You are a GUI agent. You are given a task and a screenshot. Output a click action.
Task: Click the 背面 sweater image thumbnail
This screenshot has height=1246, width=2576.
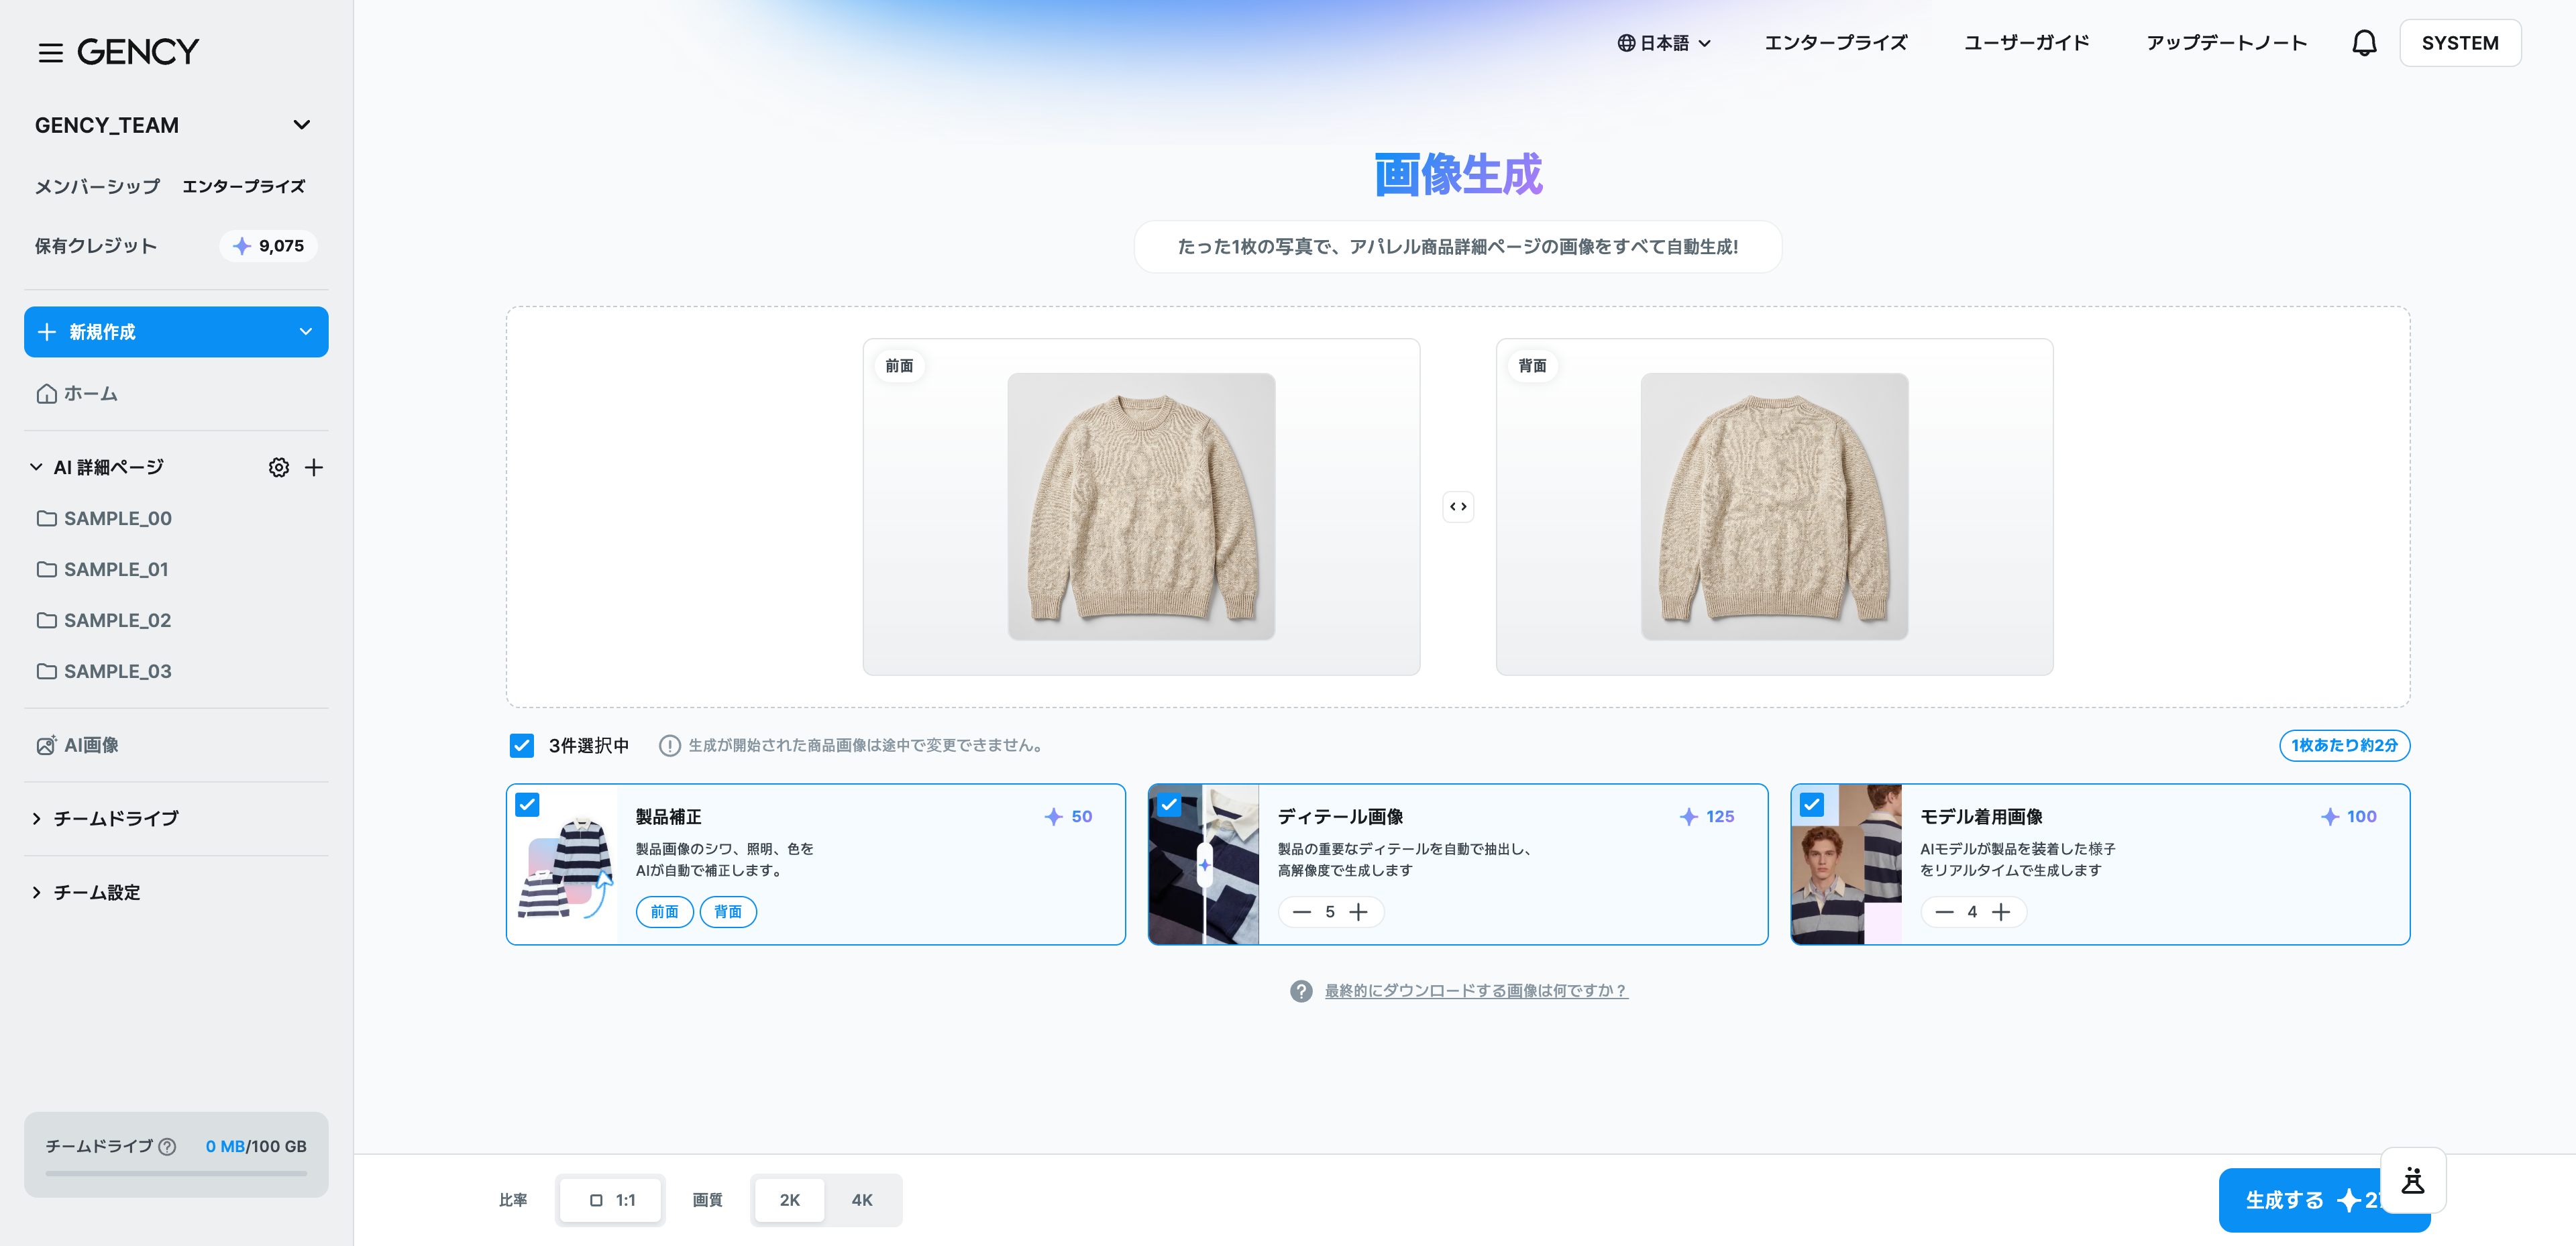(1774, 507)
